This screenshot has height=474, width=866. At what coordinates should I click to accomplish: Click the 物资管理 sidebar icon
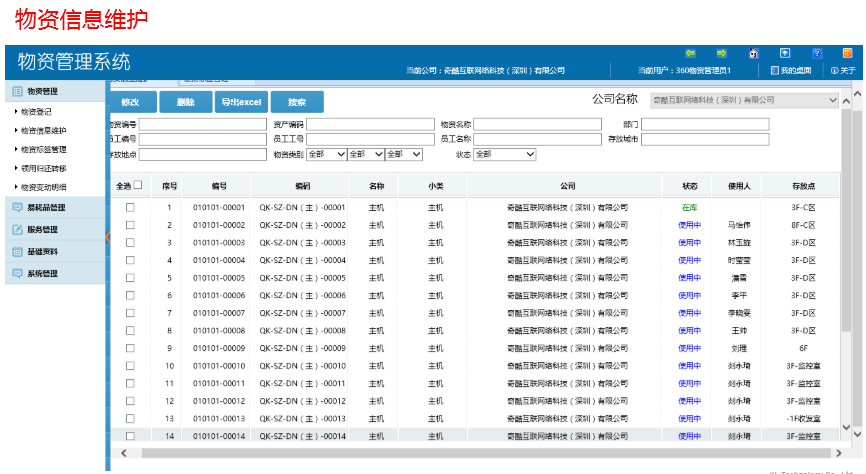pyautogui.click(x=17, y=91)
